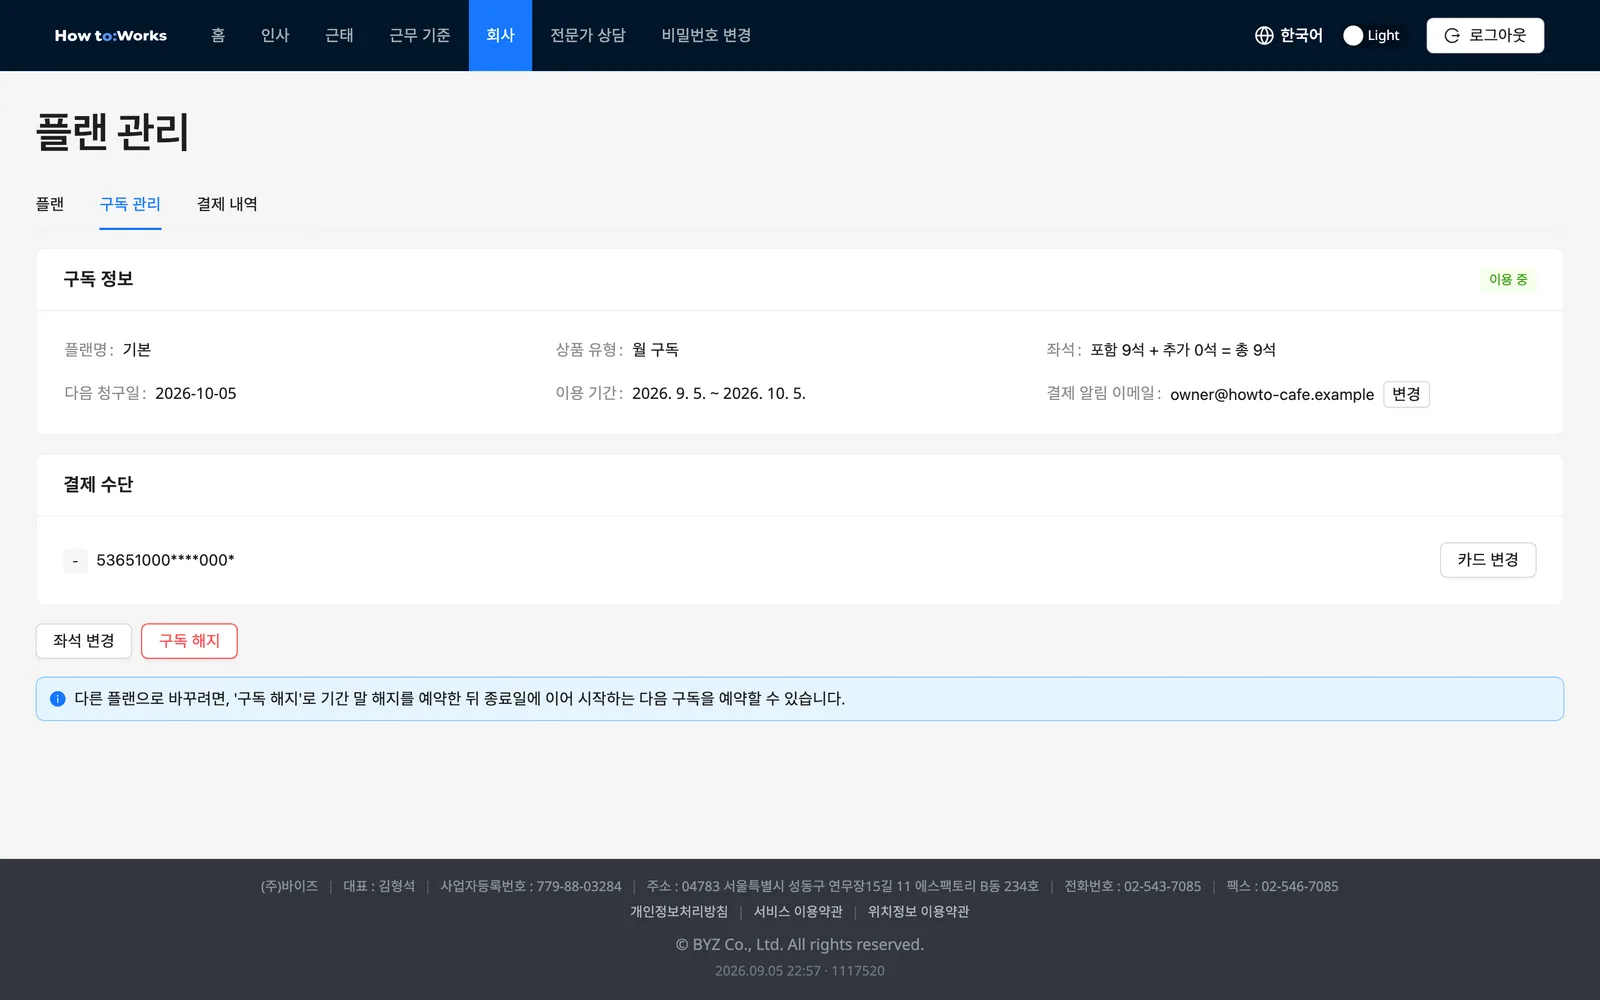Open the 위치정보 이용약관 footer link
Image resolution: width=1600 pixels, height=1000 pixels.
click(918, 912)
